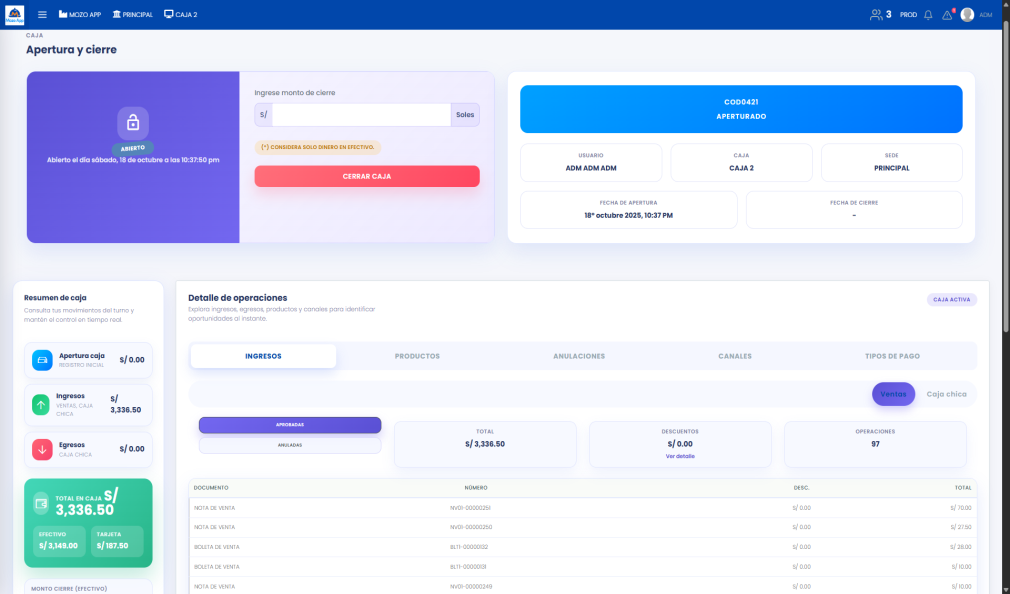Open the notifications bell
The height and width of the screenshot is (594, 1010).
(x=928, y=15)
